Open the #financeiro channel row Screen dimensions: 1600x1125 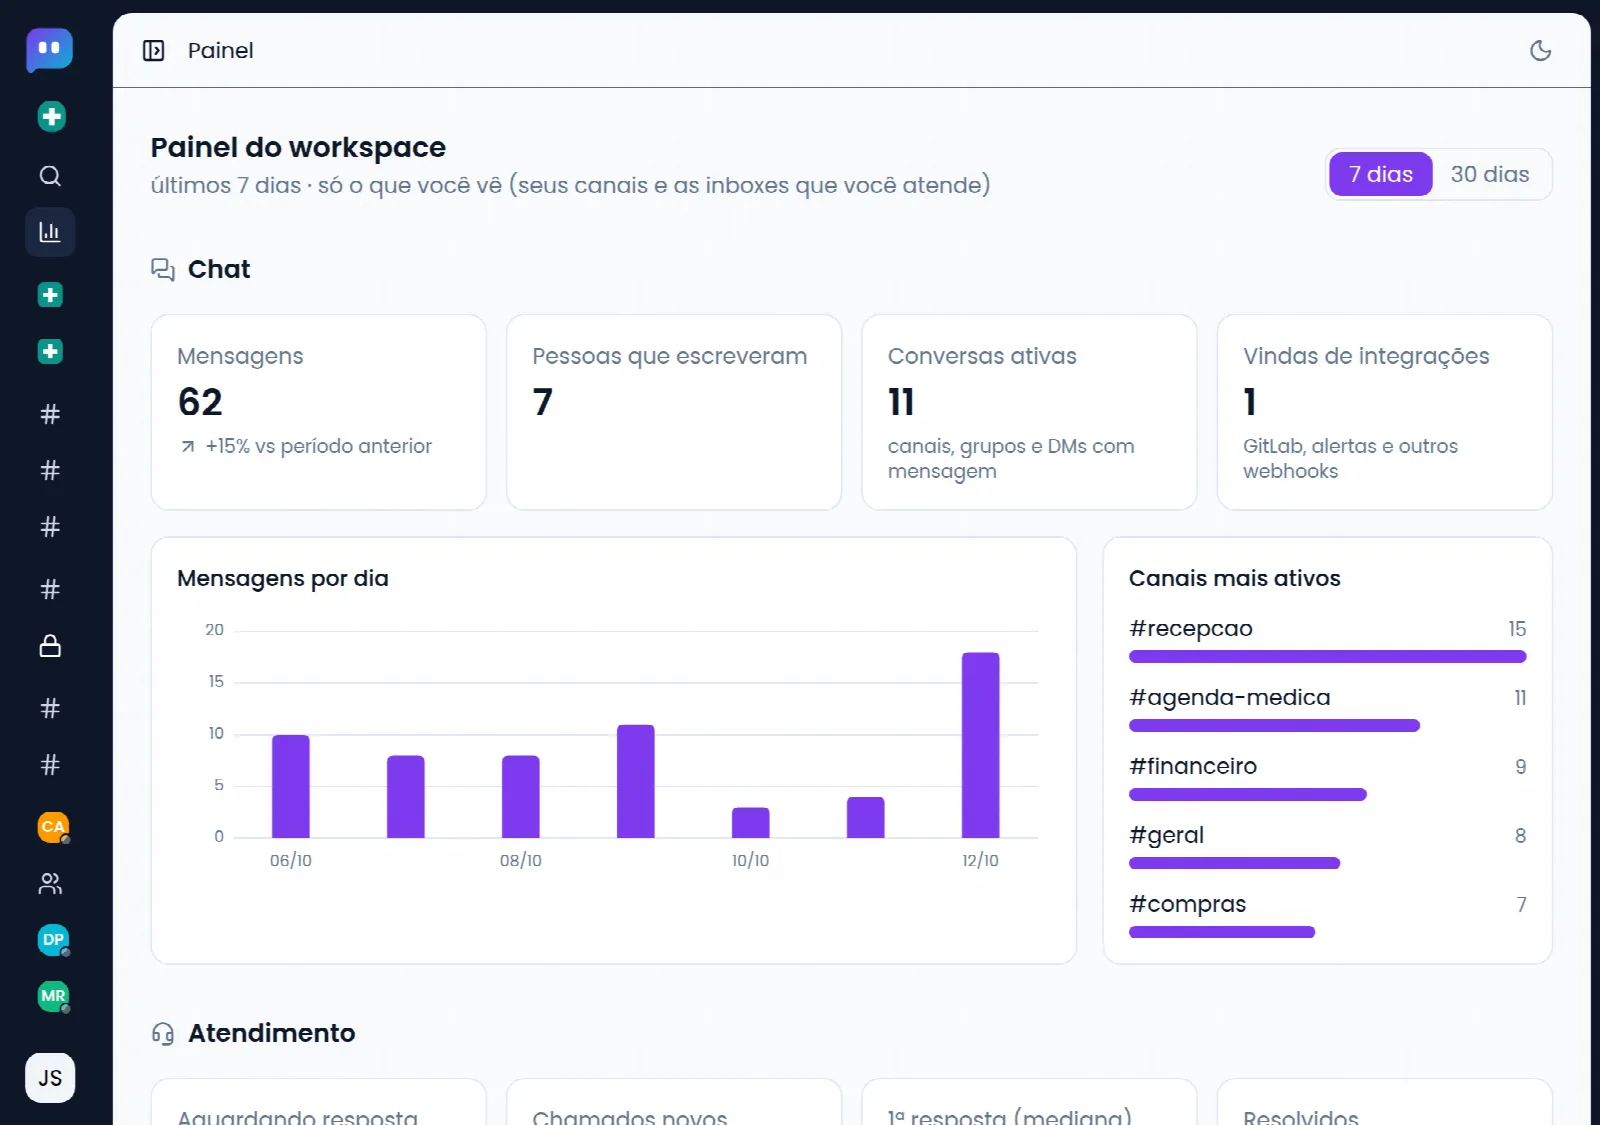1327,778
